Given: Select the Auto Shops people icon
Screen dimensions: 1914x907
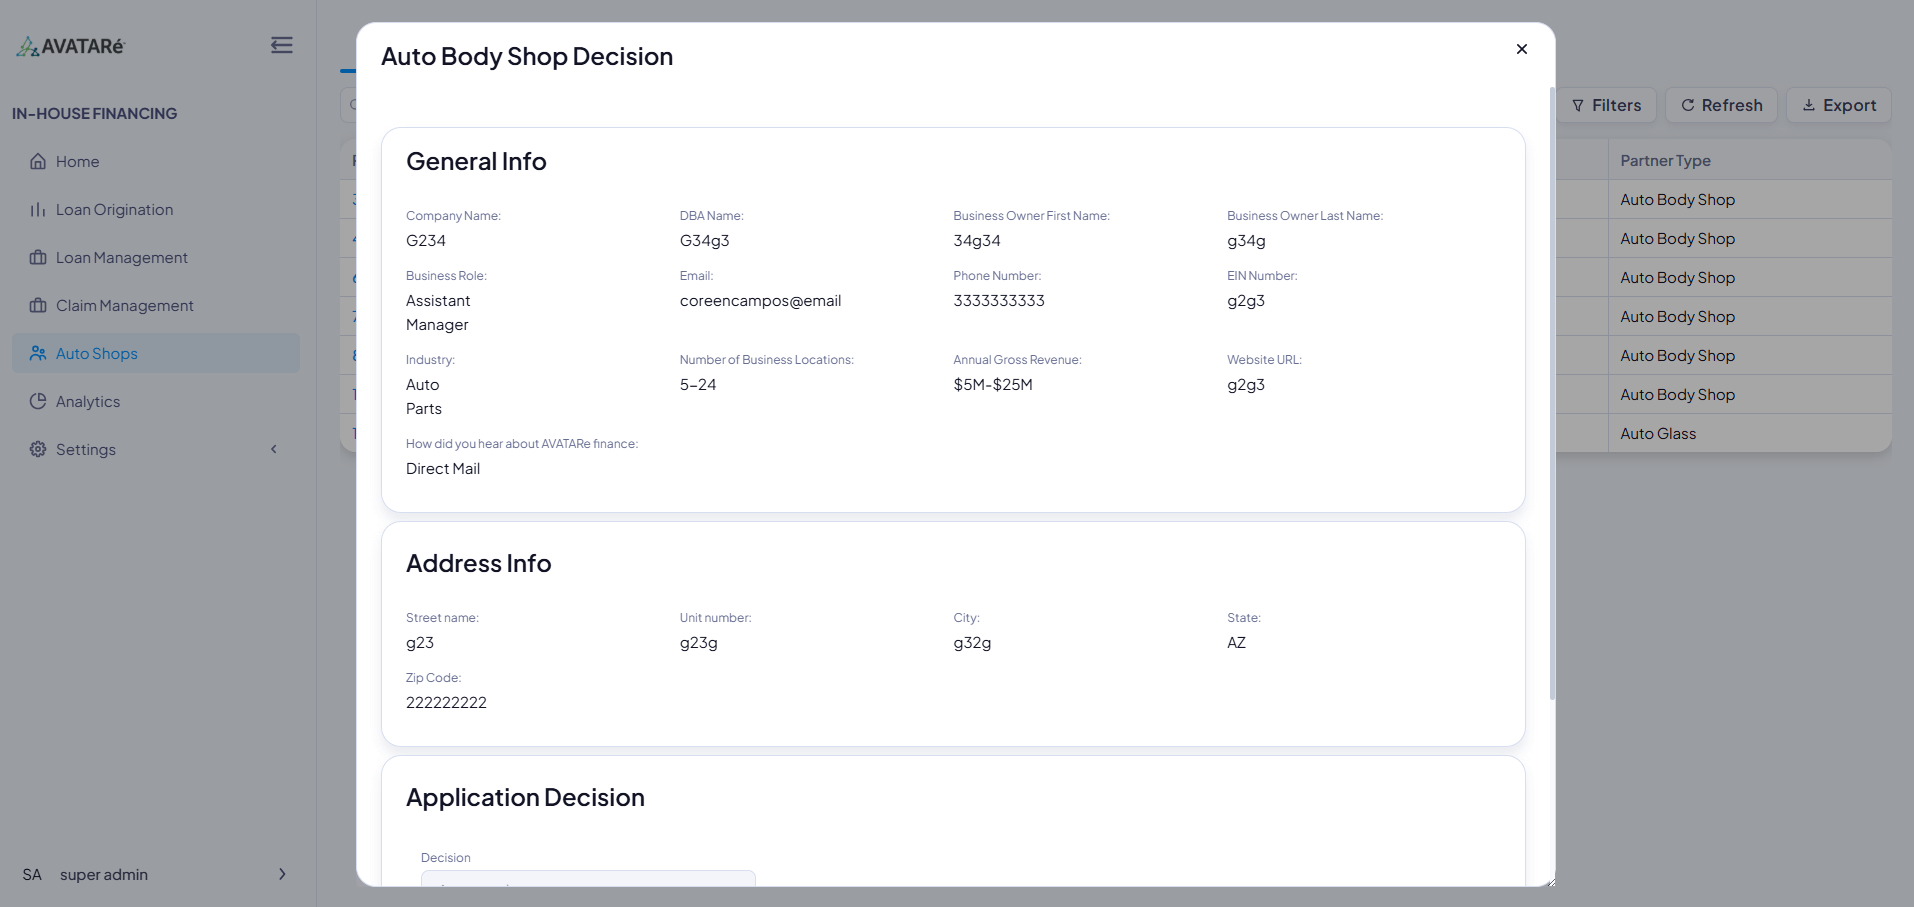Looking at the screenshot, I should (x=37, y=353).
